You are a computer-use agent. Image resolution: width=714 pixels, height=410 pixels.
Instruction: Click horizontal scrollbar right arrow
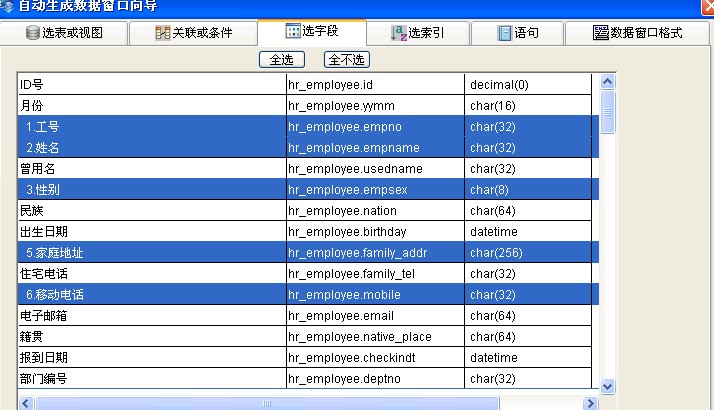click(x=591, y=403)
